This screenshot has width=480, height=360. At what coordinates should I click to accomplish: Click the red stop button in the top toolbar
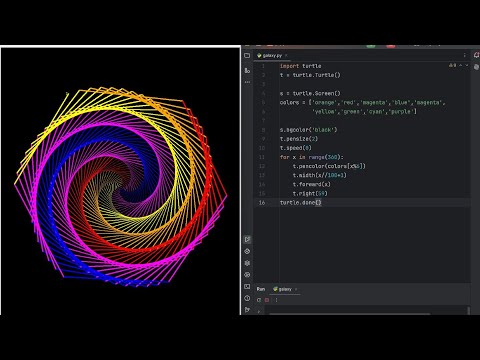pos(391,46)
